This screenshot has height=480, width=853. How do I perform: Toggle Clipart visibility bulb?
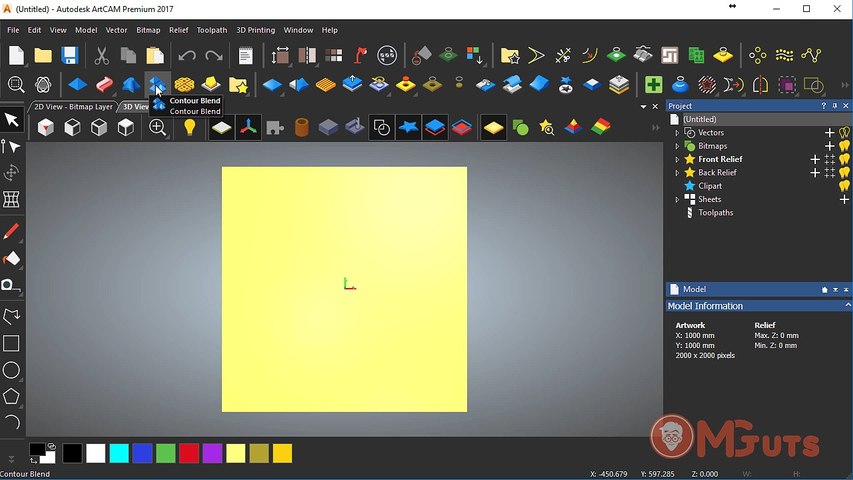(844, 186)
